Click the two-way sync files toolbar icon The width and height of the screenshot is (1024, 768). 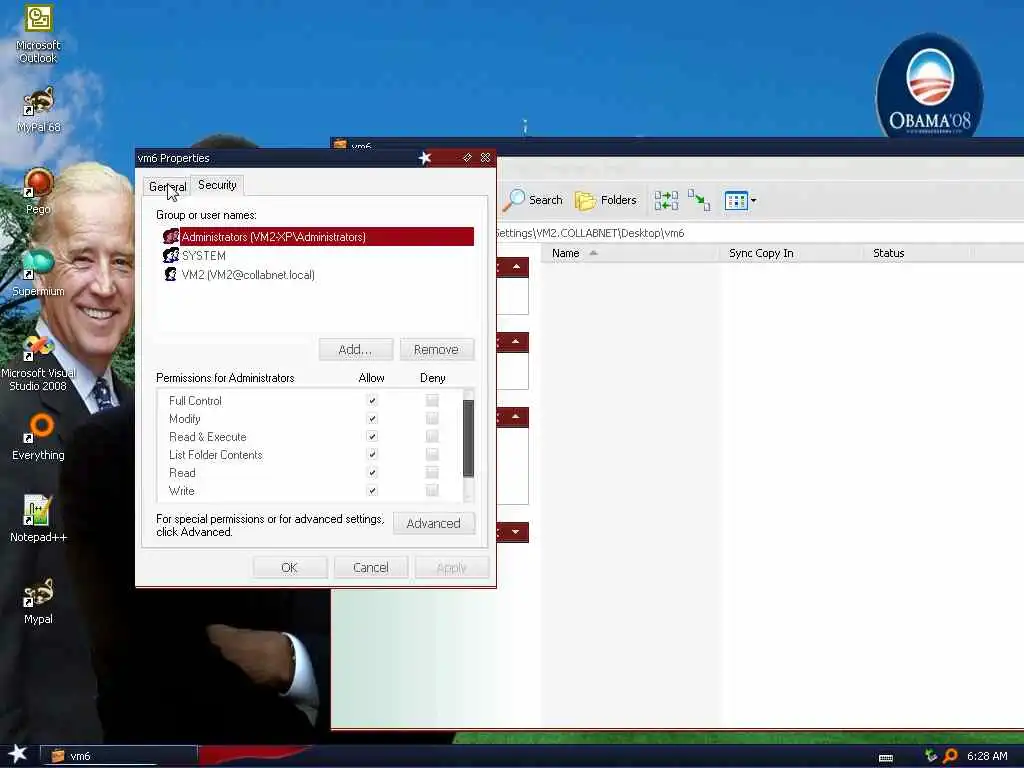coord(666,200)
